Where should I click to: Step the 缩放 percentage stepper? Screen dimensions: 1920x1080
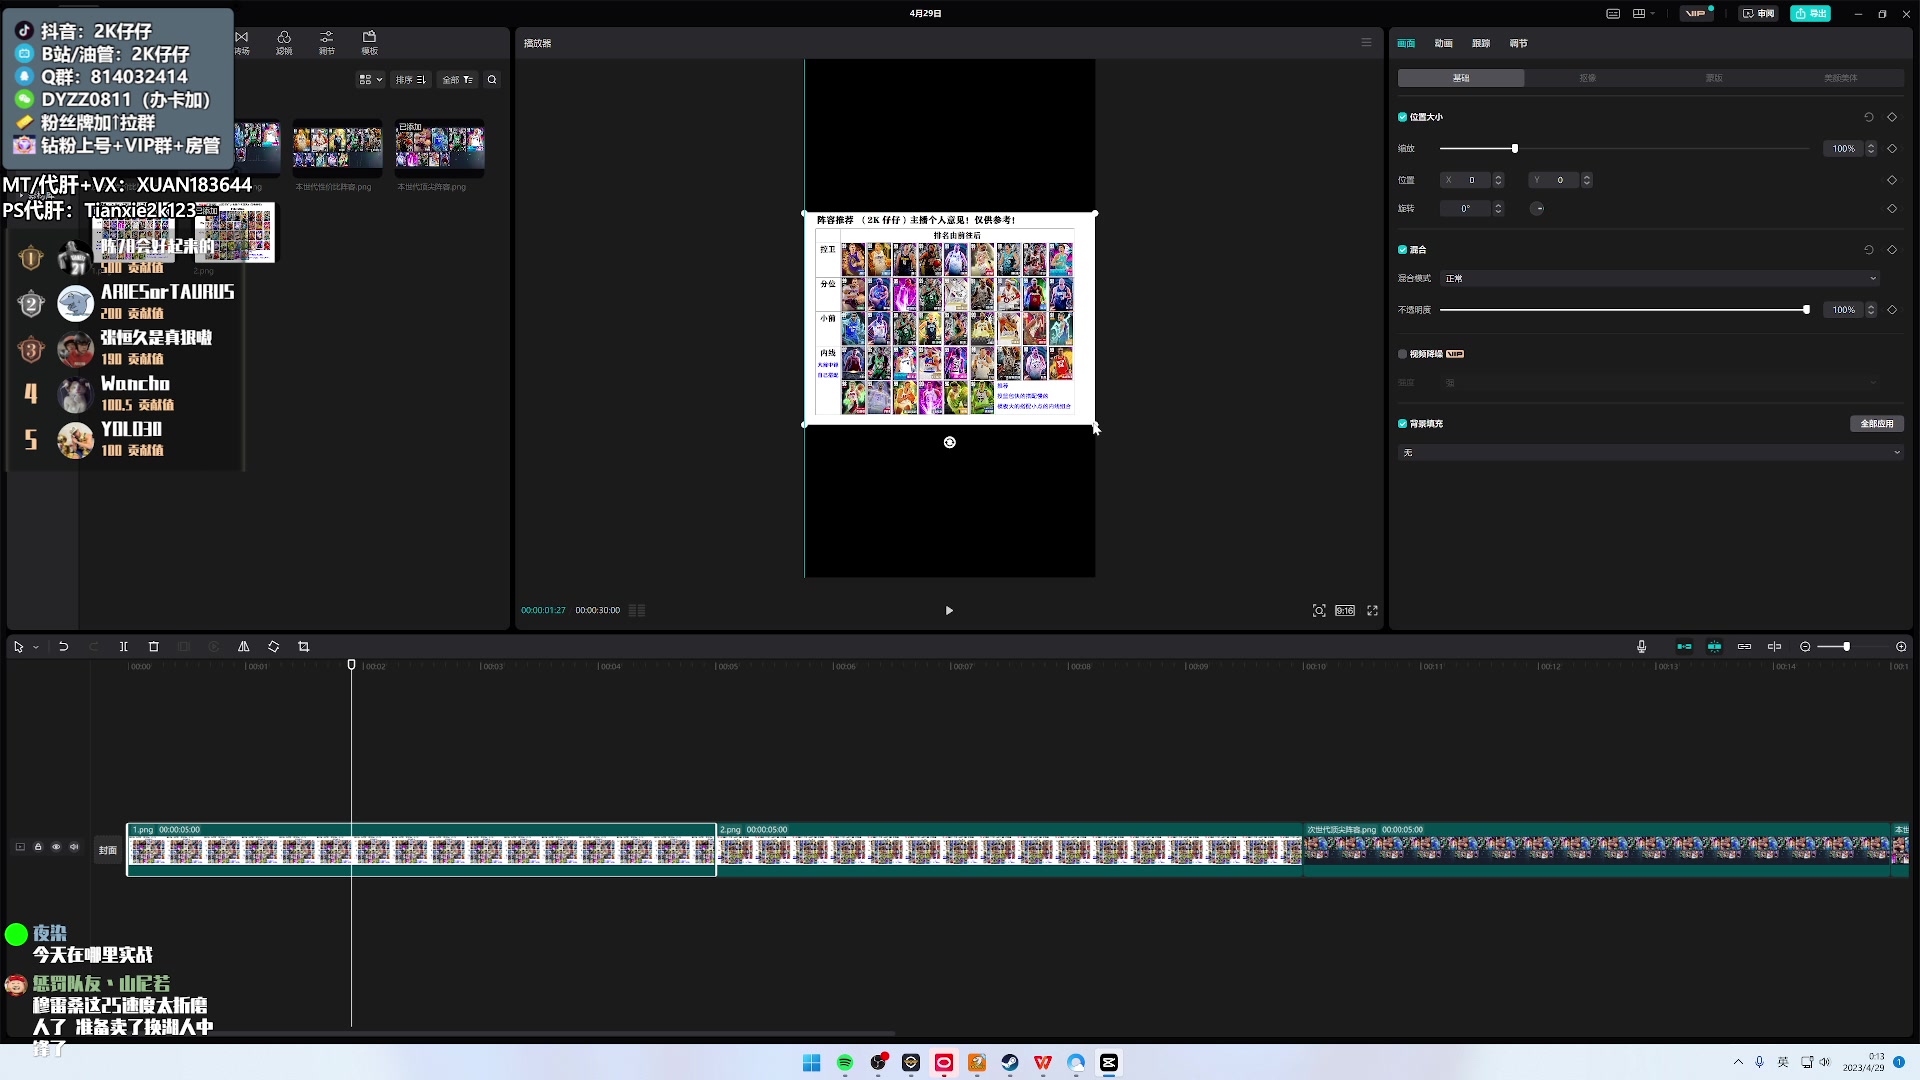1871,149
